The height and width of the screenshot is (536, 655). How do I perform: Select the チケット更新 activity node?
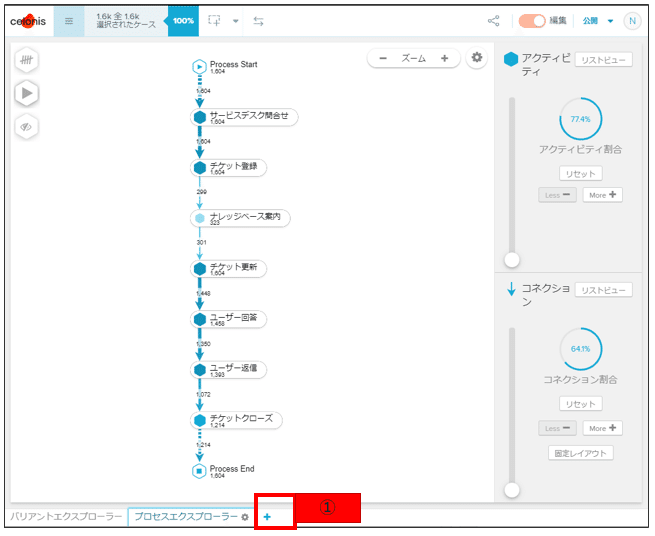pyautogui.click(x=228, y=269)
